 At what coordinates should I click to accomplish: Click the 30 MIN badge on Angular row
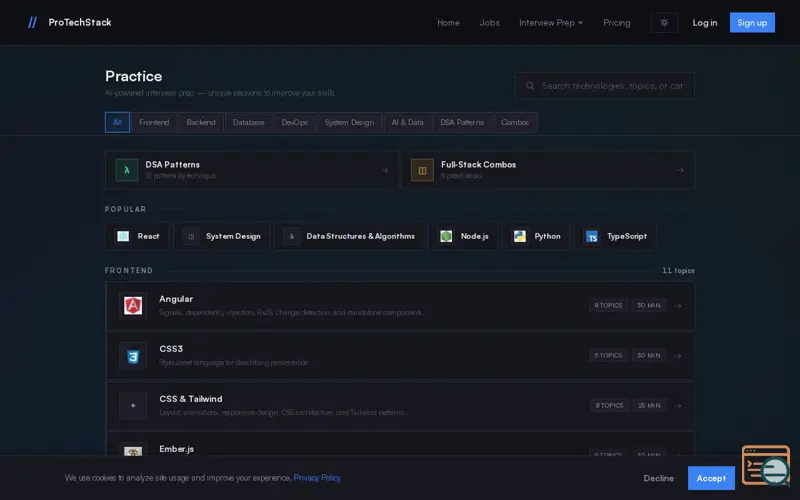point(648,305)
